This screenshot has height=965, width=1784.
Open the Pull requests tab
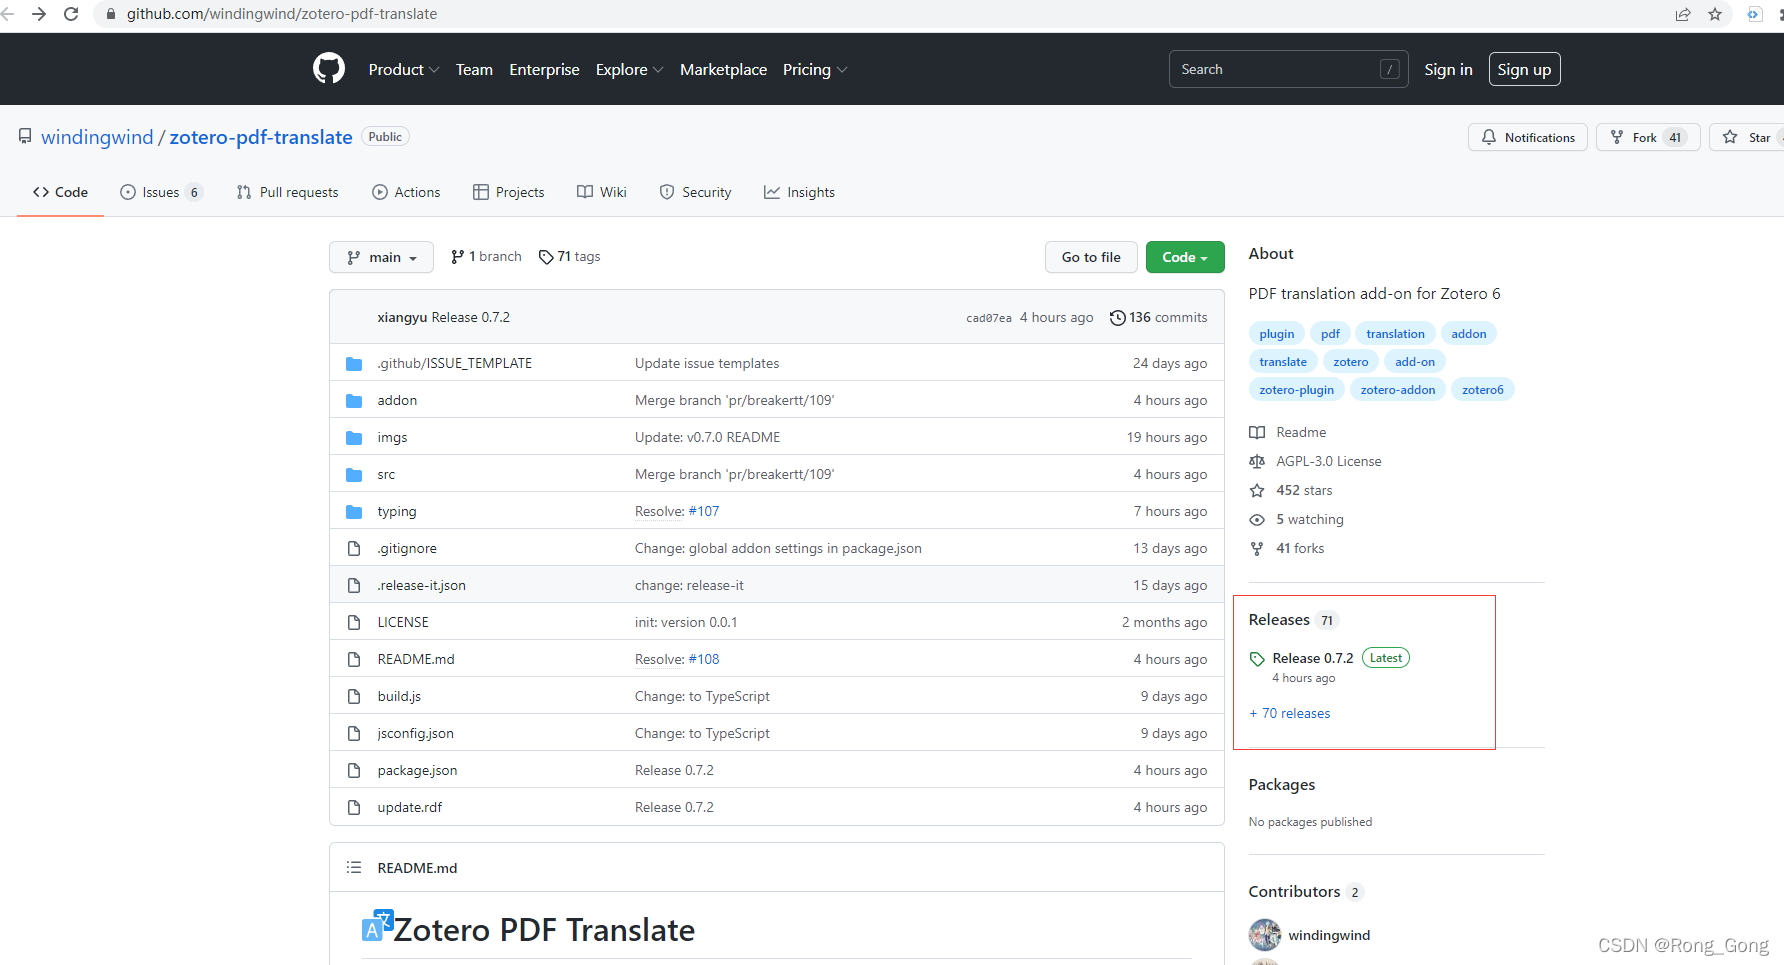[287, 192]
